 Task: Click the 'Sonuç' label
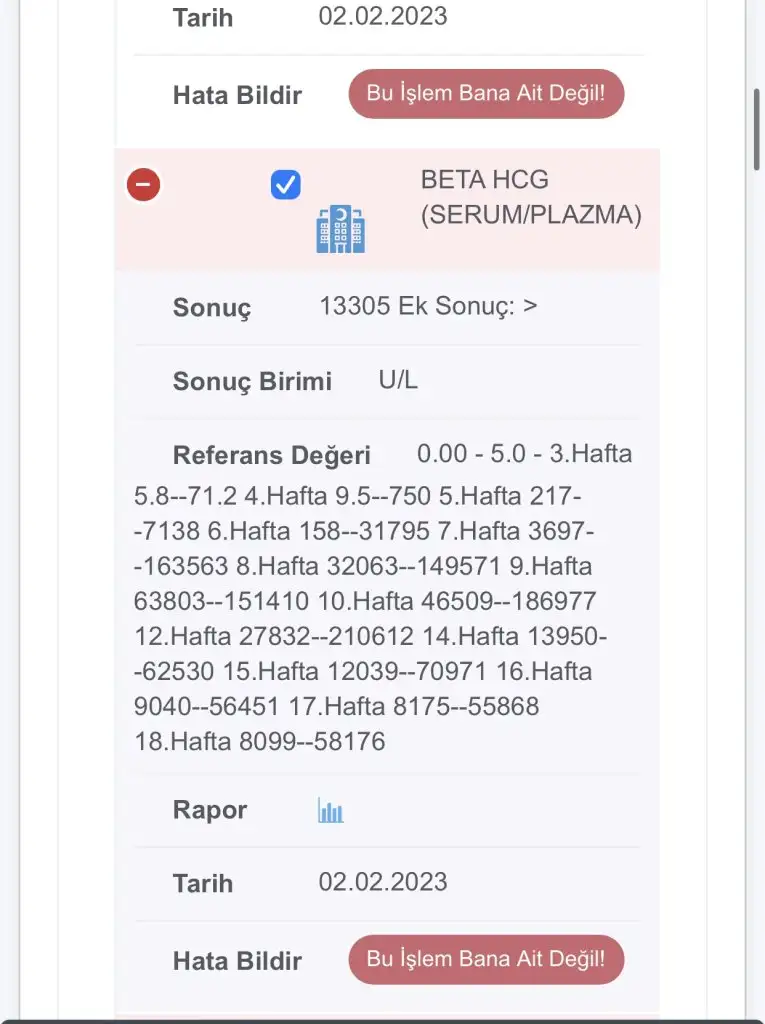click(212, 307)
